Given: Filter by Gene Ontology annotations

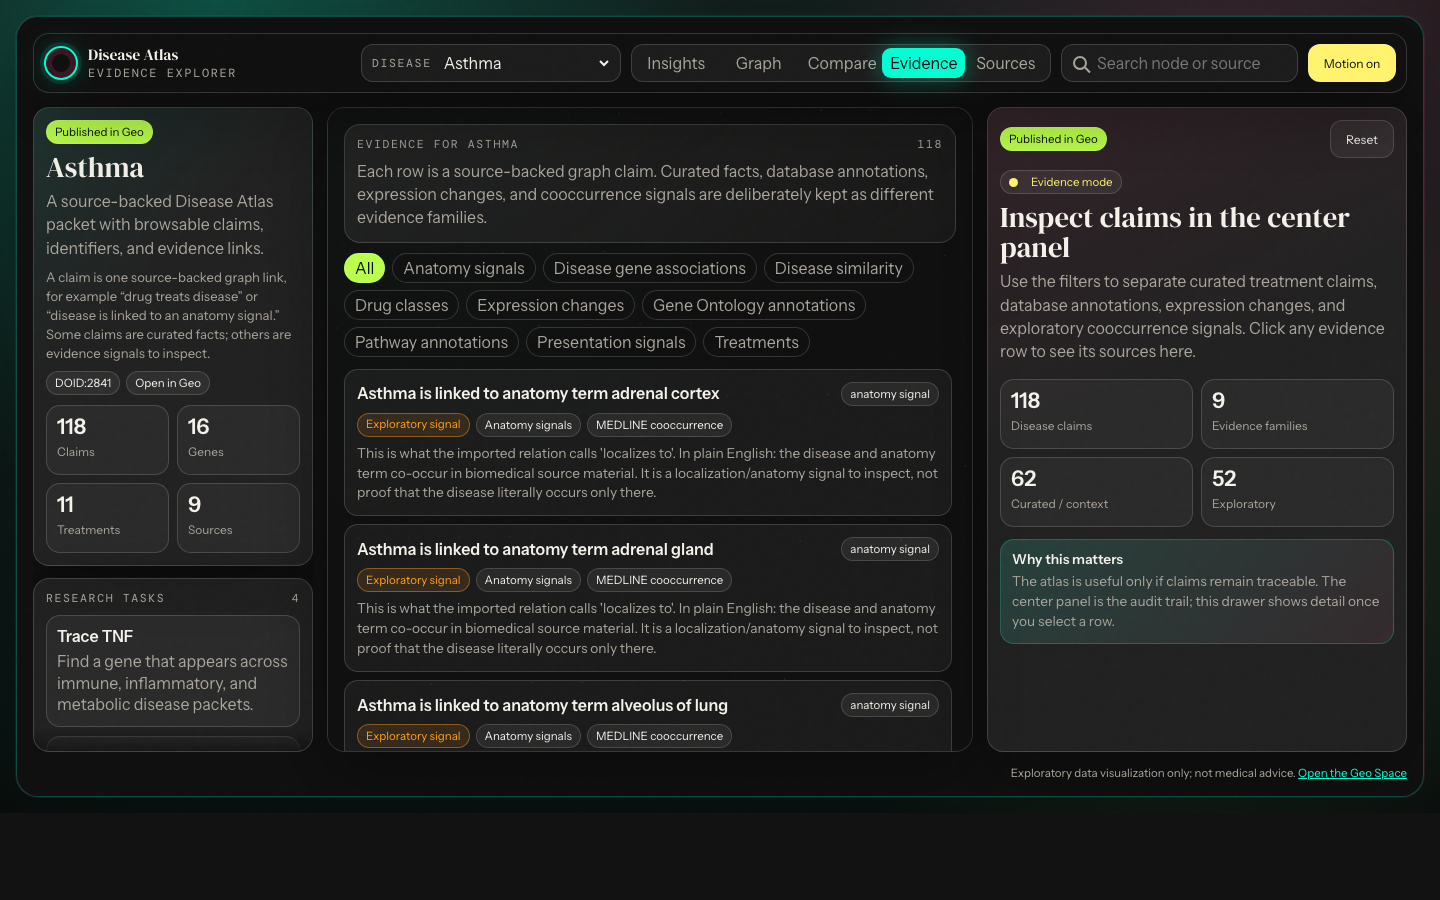Looking at the screenshot, I should (754, 305).
